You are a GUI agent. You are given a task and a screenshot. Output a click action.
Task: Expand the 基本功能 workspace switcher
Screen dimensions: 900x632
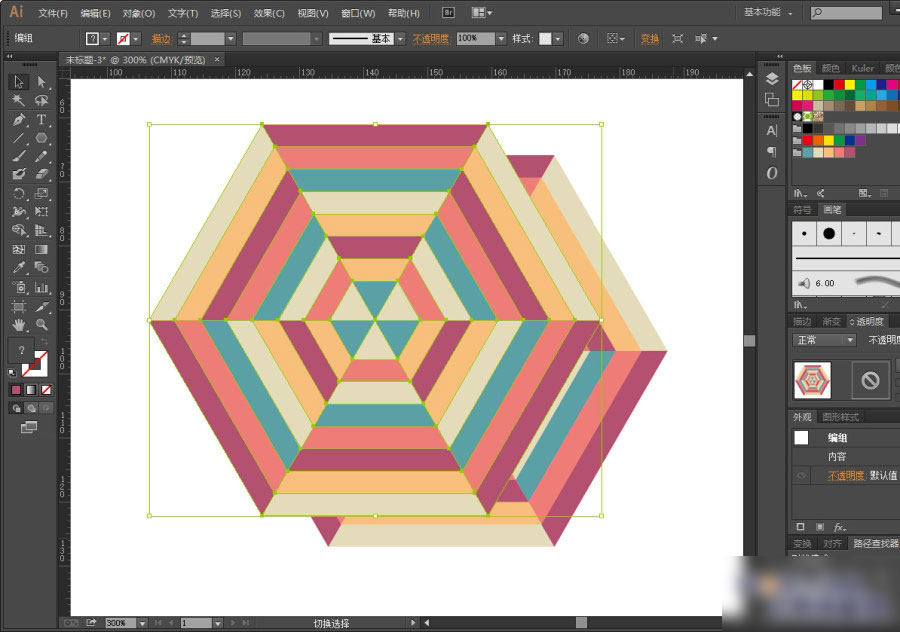point(769,12)
